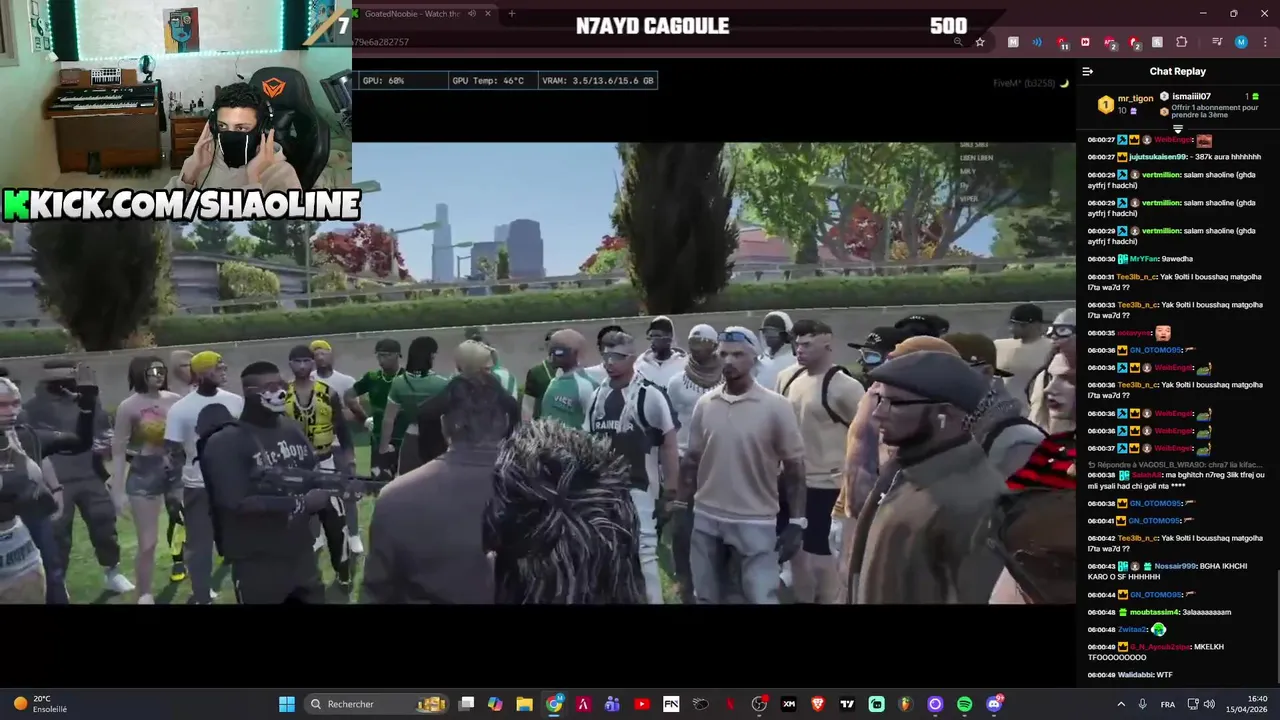This screenshot has width=1280, height=720.
Task: Open YouTube app in taskbar
Action: click(x=641, y=704)
